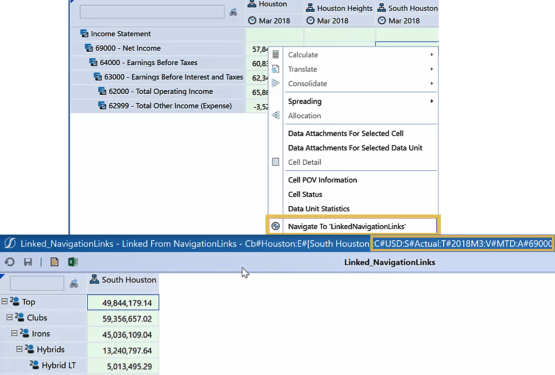
Task: Open the orange report document icon
Action: 55,262
